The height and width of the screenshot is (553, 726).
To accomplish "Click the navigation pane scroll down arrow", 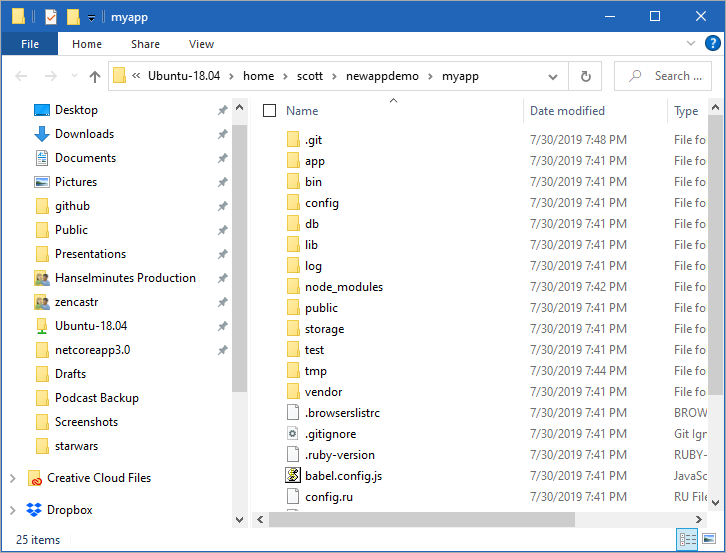I will pos(239,520).
